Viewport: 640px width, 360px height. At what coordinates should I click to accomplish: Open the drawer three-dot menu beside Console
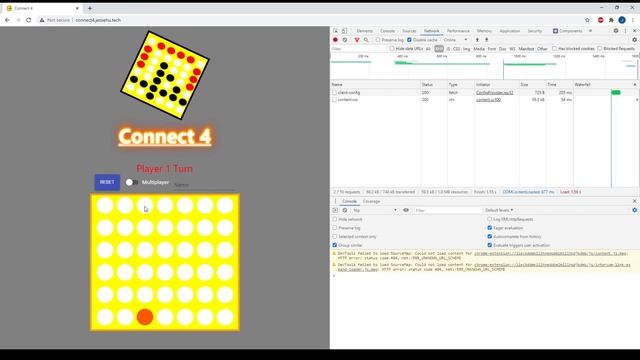tap(336, 201)
